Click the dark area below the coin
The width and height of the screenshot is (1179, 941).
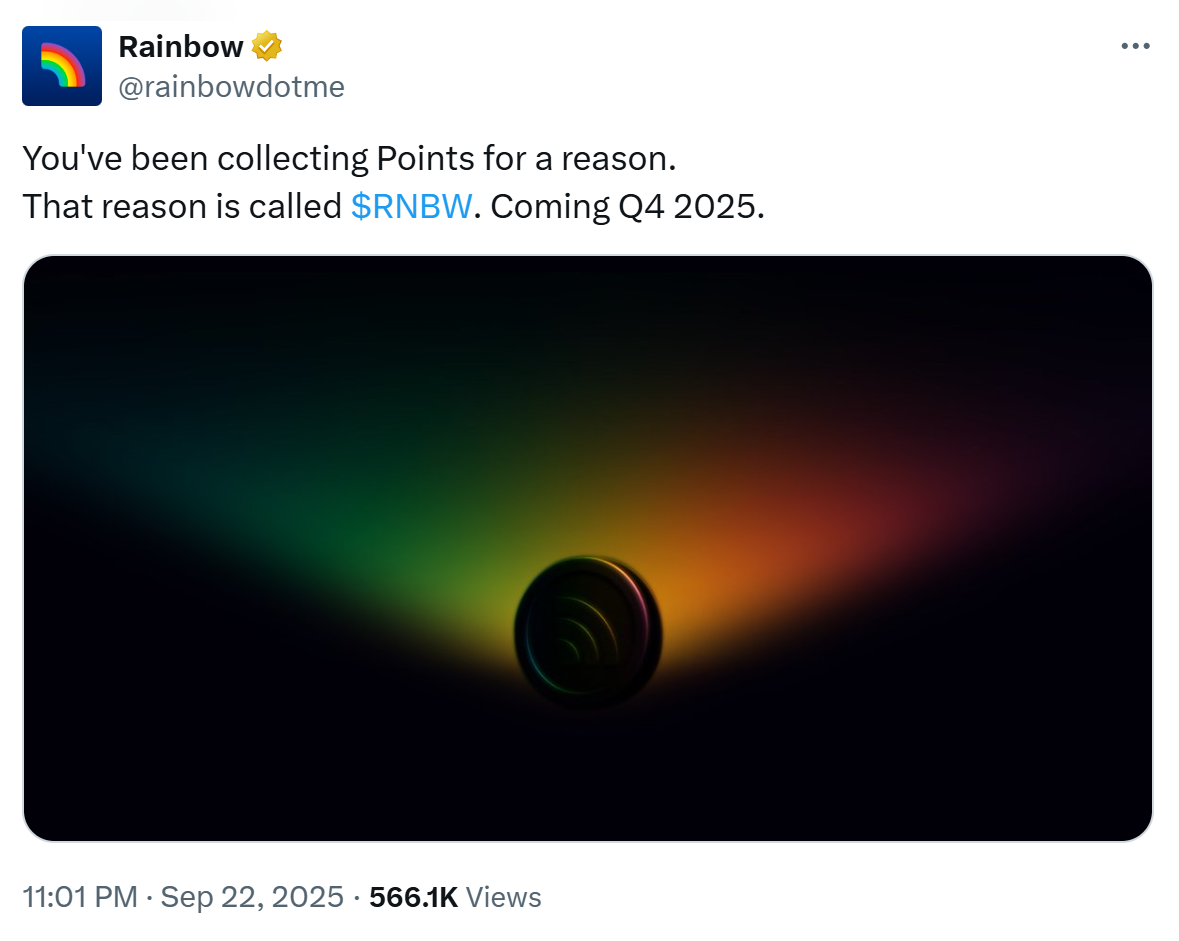[587, 770]
